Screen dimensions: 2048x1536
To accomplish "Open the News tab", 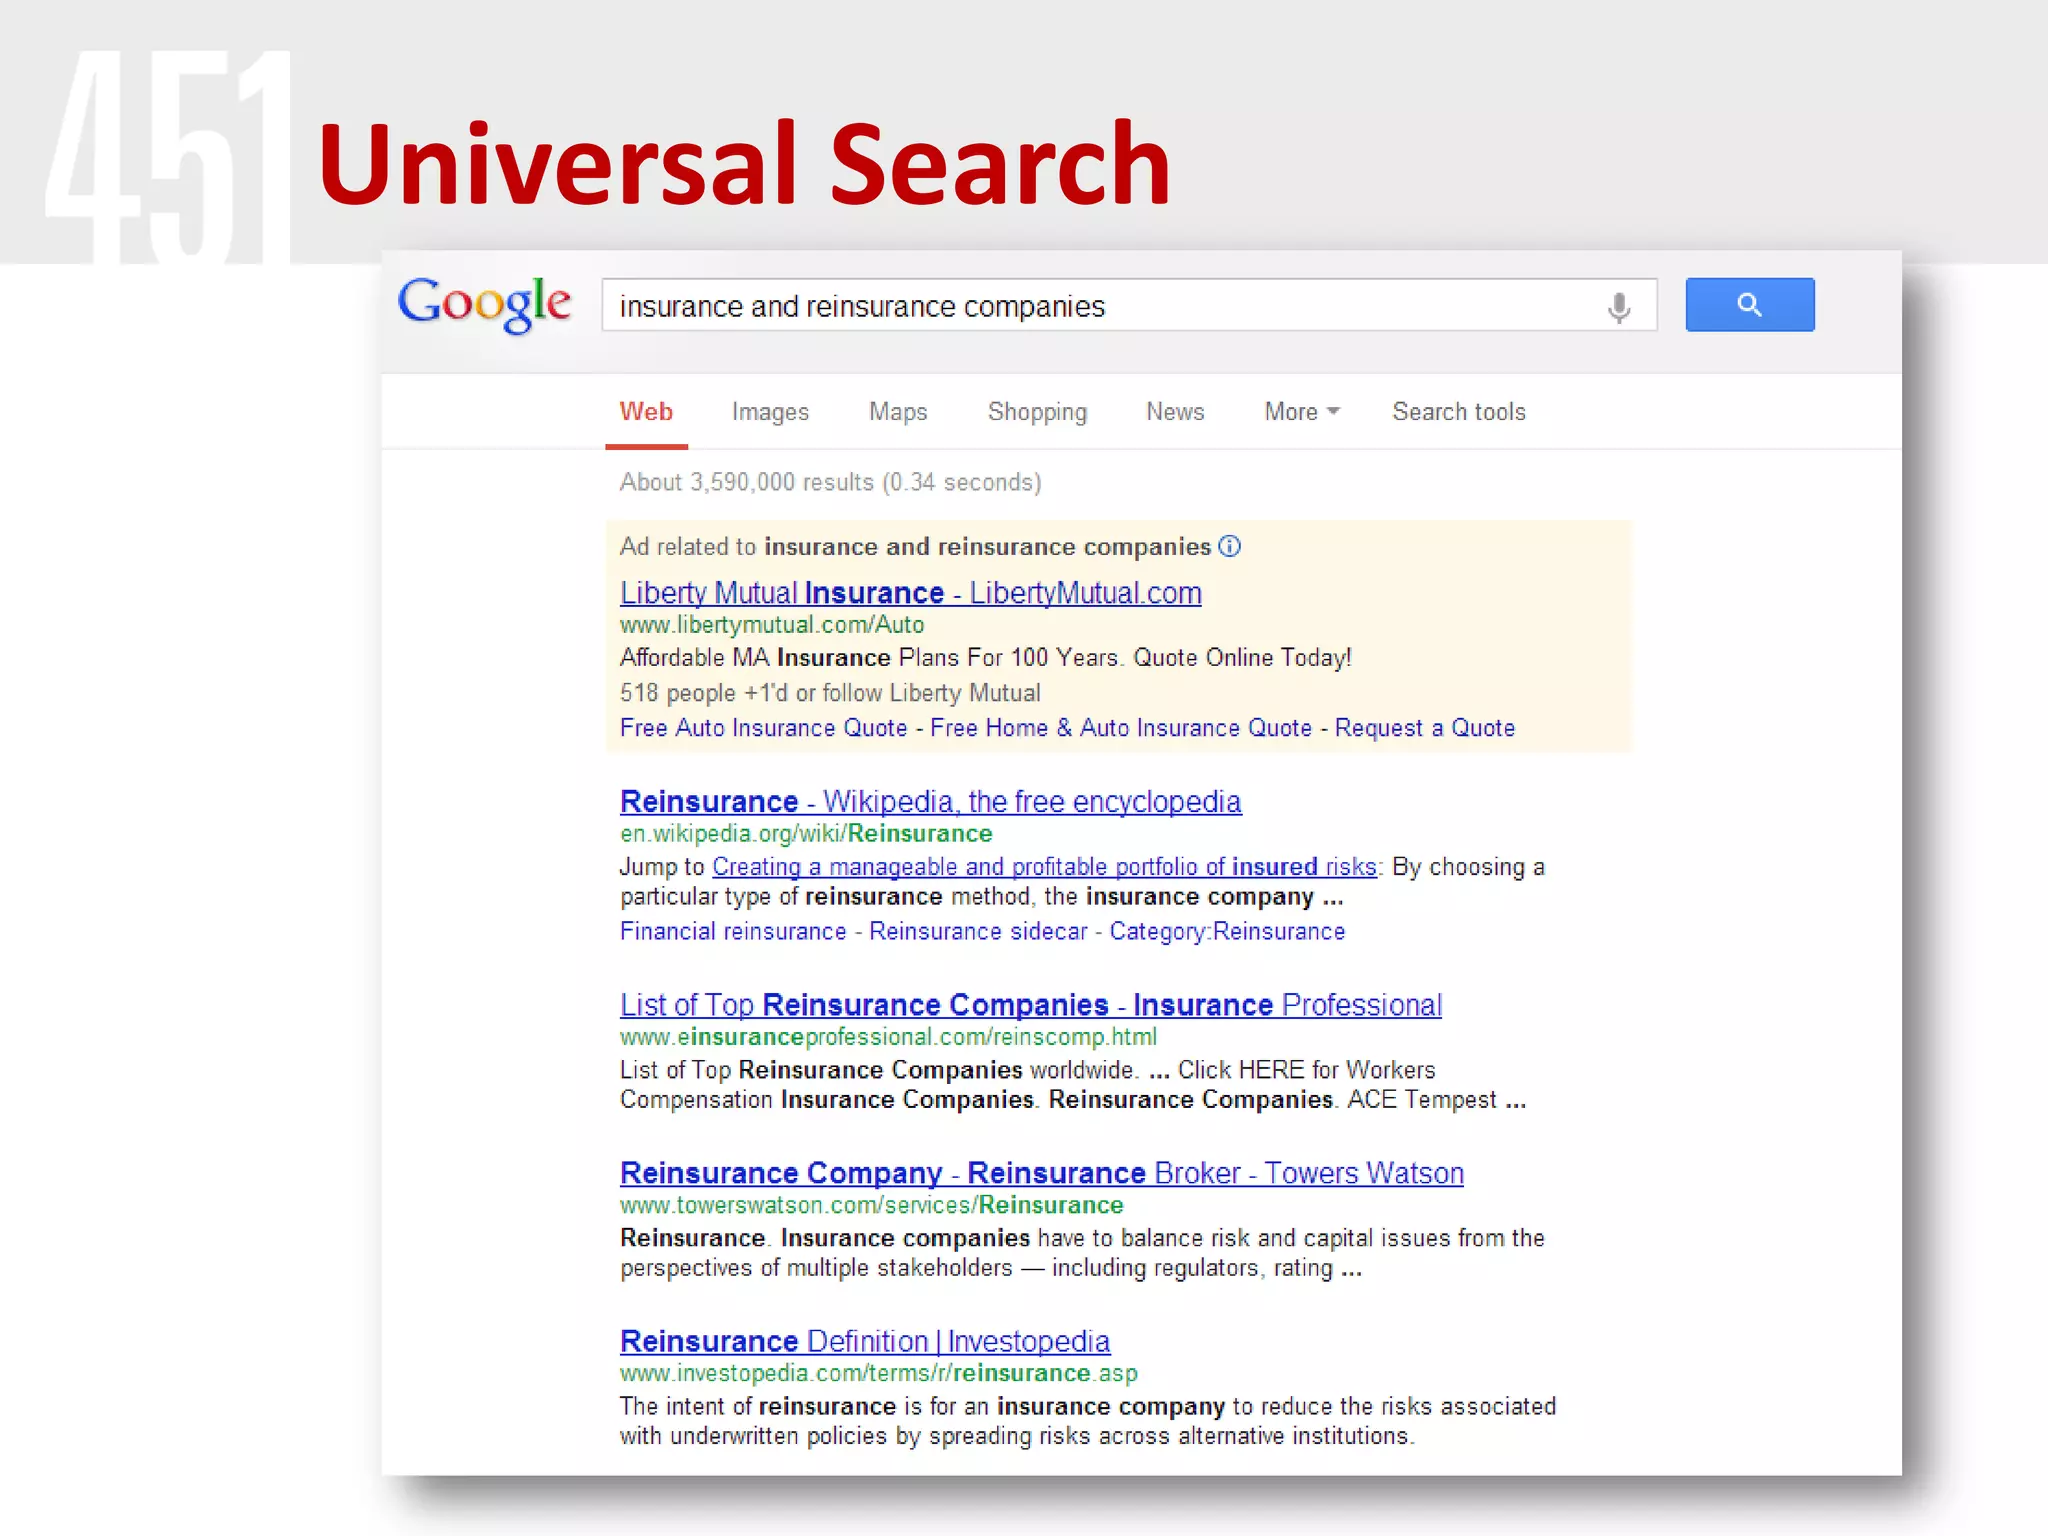I will [x=1175, y=412].
